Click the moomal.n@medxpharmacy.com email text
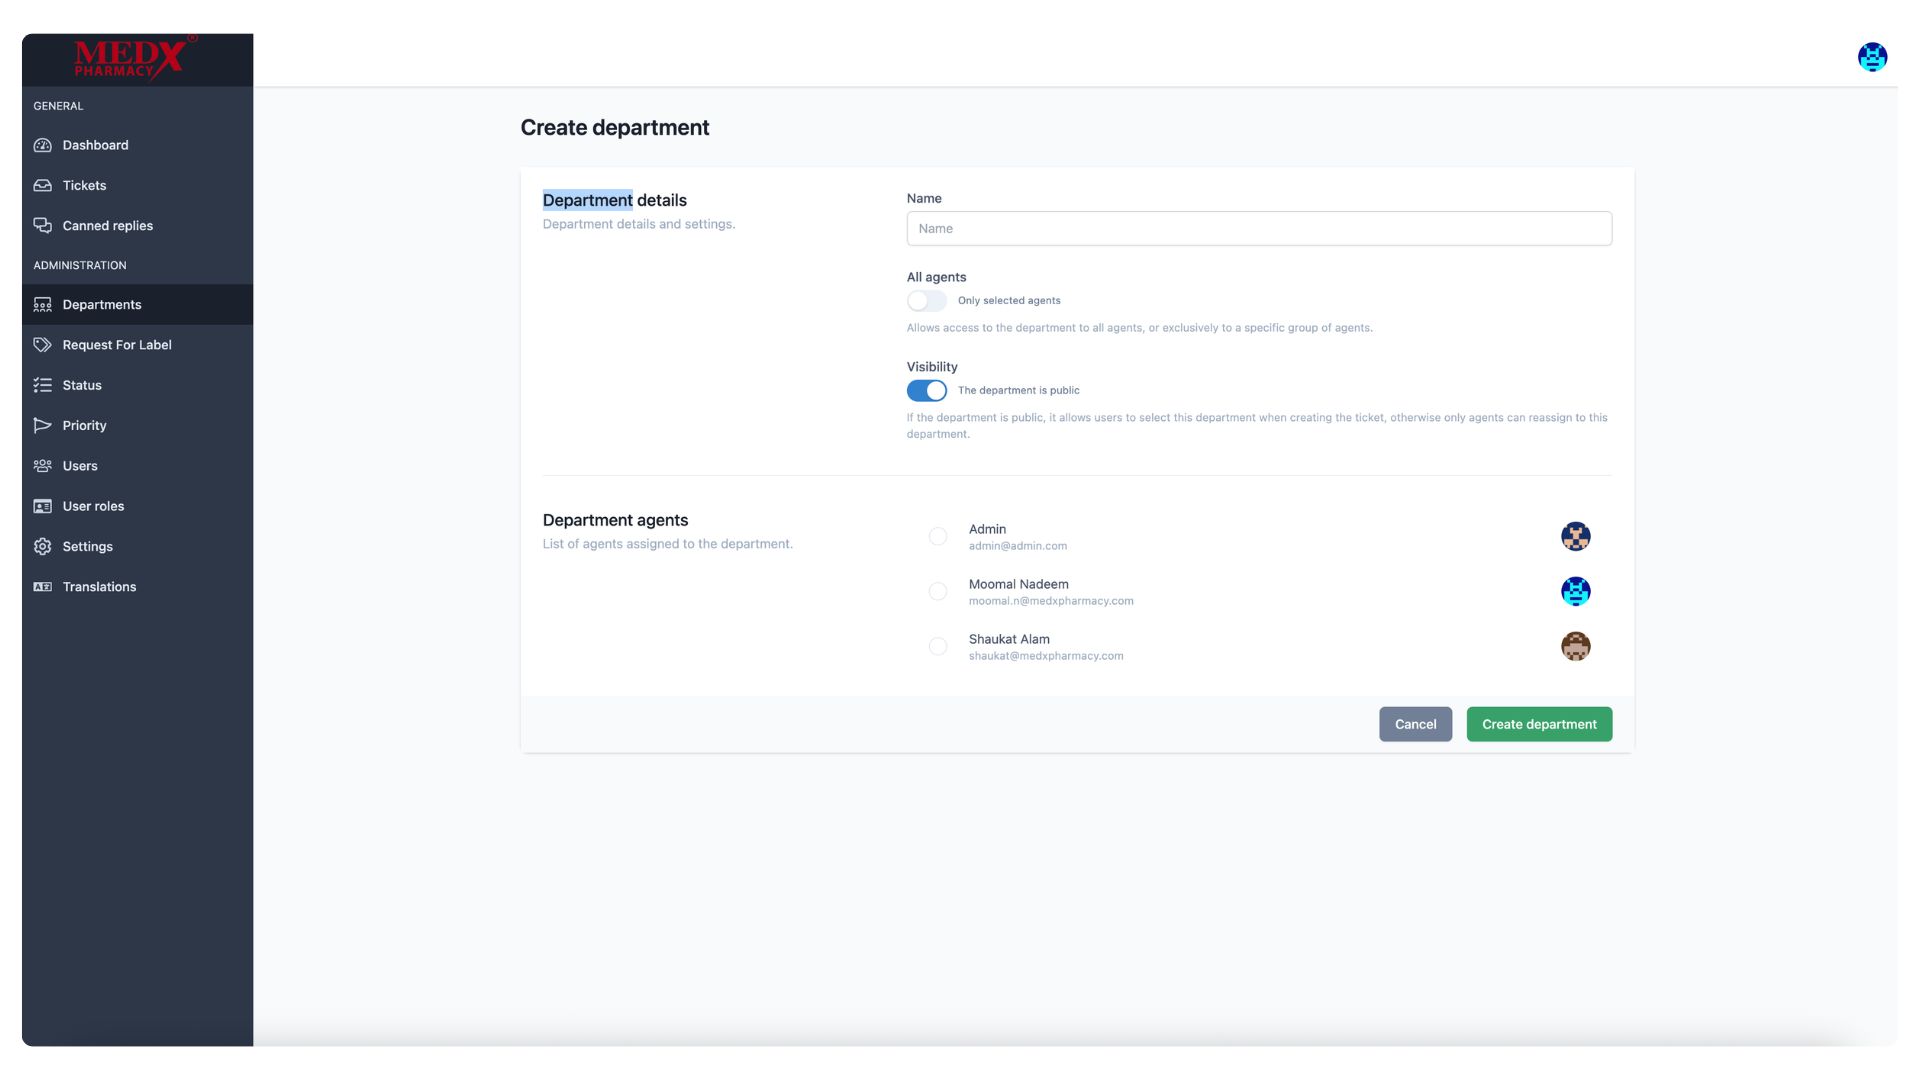1920x1080 pixels. 1051,601
